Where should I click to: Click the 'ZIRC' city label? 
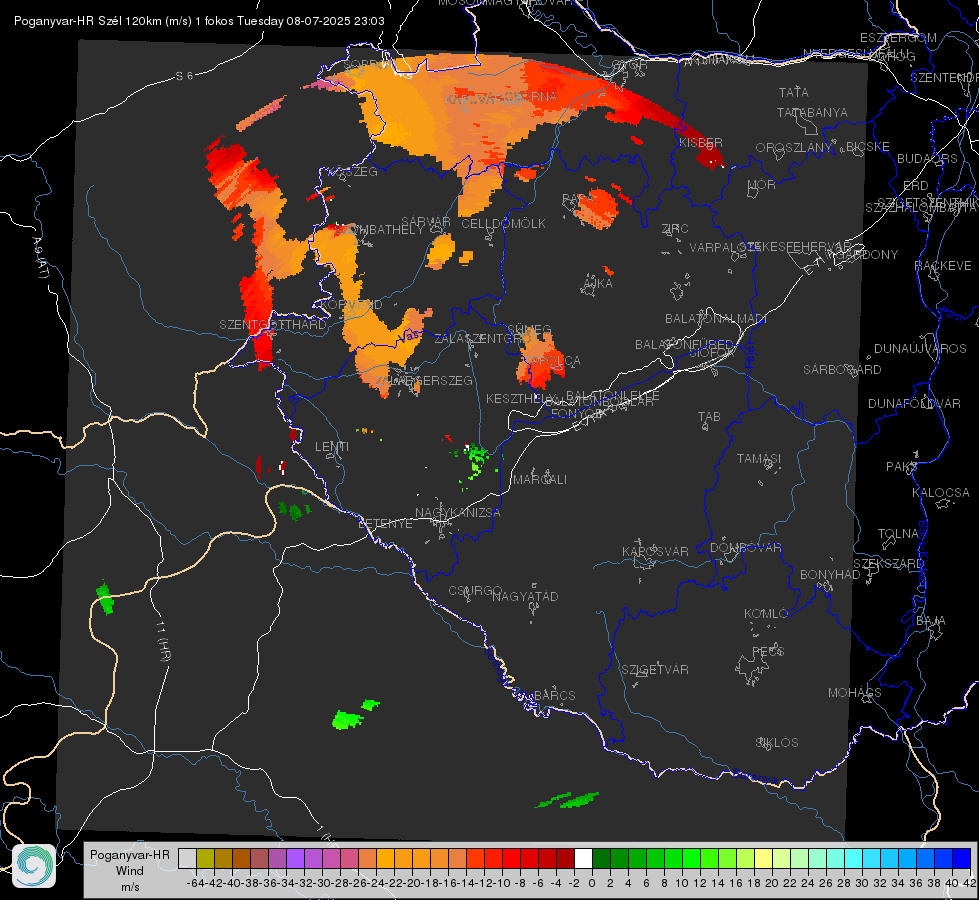675,229
